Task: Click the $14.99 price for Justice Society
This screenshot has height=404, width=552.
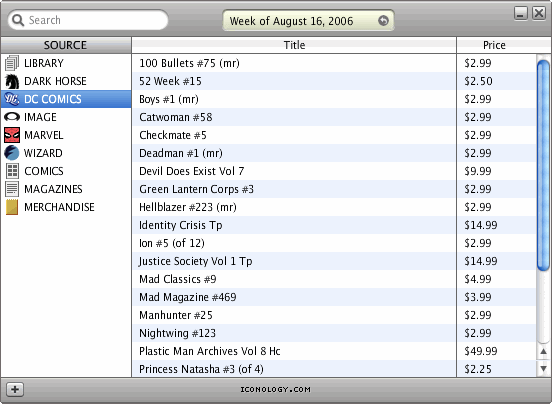Action: point(481,261)
